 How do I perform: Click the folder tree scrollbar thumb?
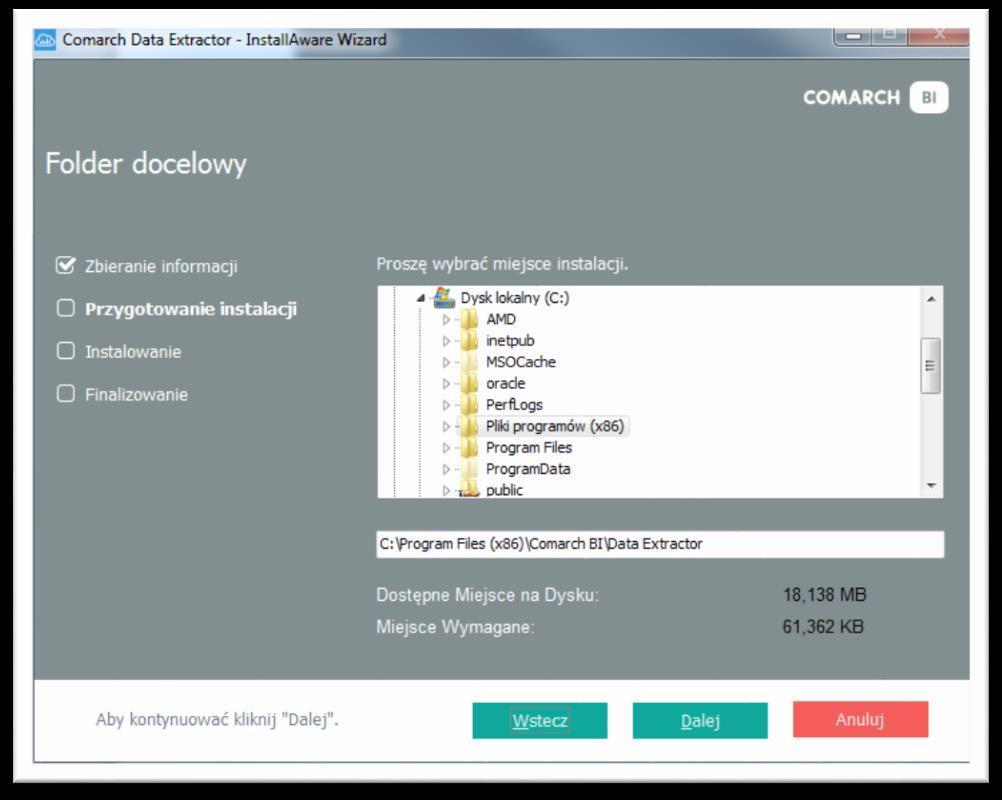(930, 365)
